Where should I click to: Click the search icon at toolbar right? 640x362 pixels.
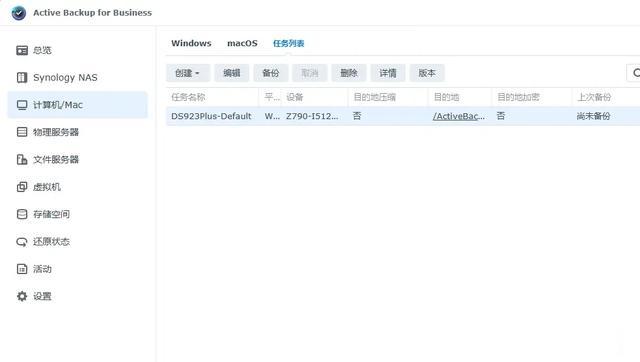coord(636,73)
